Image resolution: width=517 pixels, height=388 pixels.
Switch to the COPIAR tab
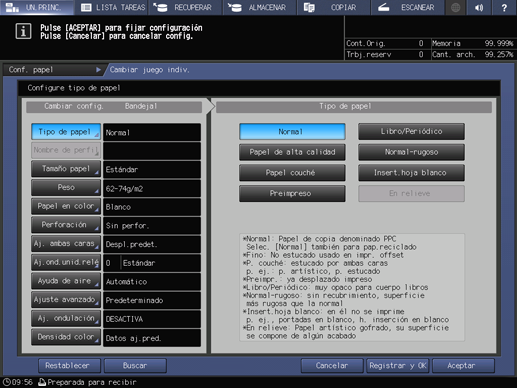click(x=334, y=7)
